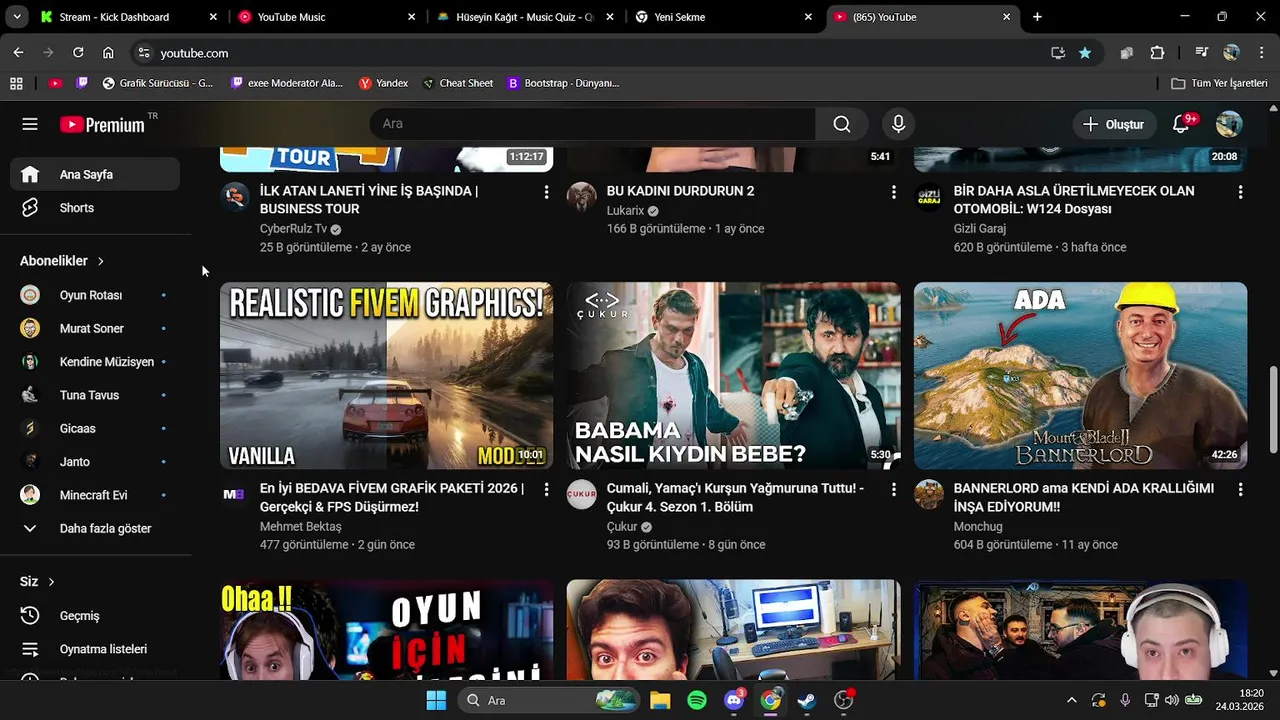This screenshot has height=720, width=1280.
Task: Go to Ana Sayfa in sidebar
Action: coord(95,174)
